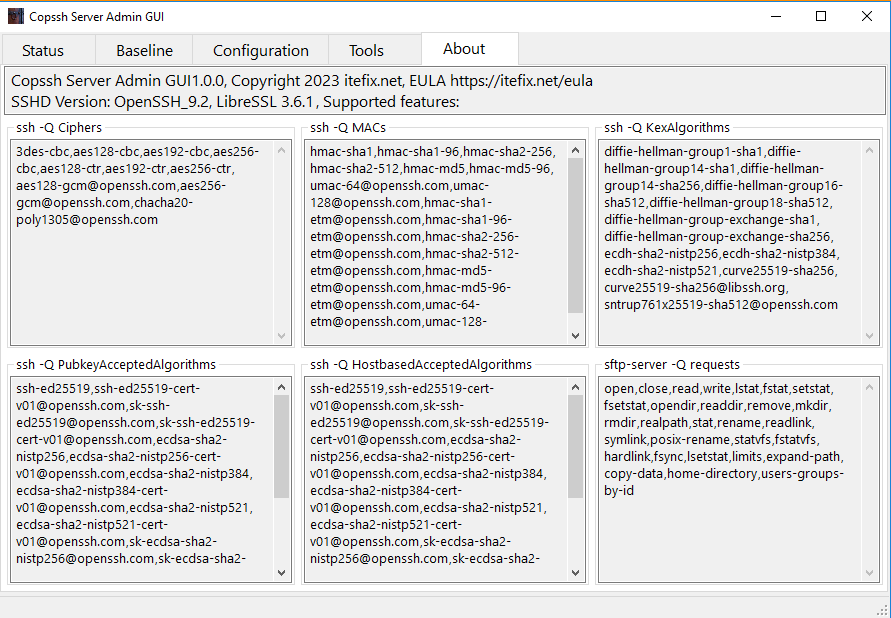The height and width of the screenshot is (618, 891).
Task: Click the HostbasedAcceptedAlgorithms scrollbar thumb
Action: point(576,446)
